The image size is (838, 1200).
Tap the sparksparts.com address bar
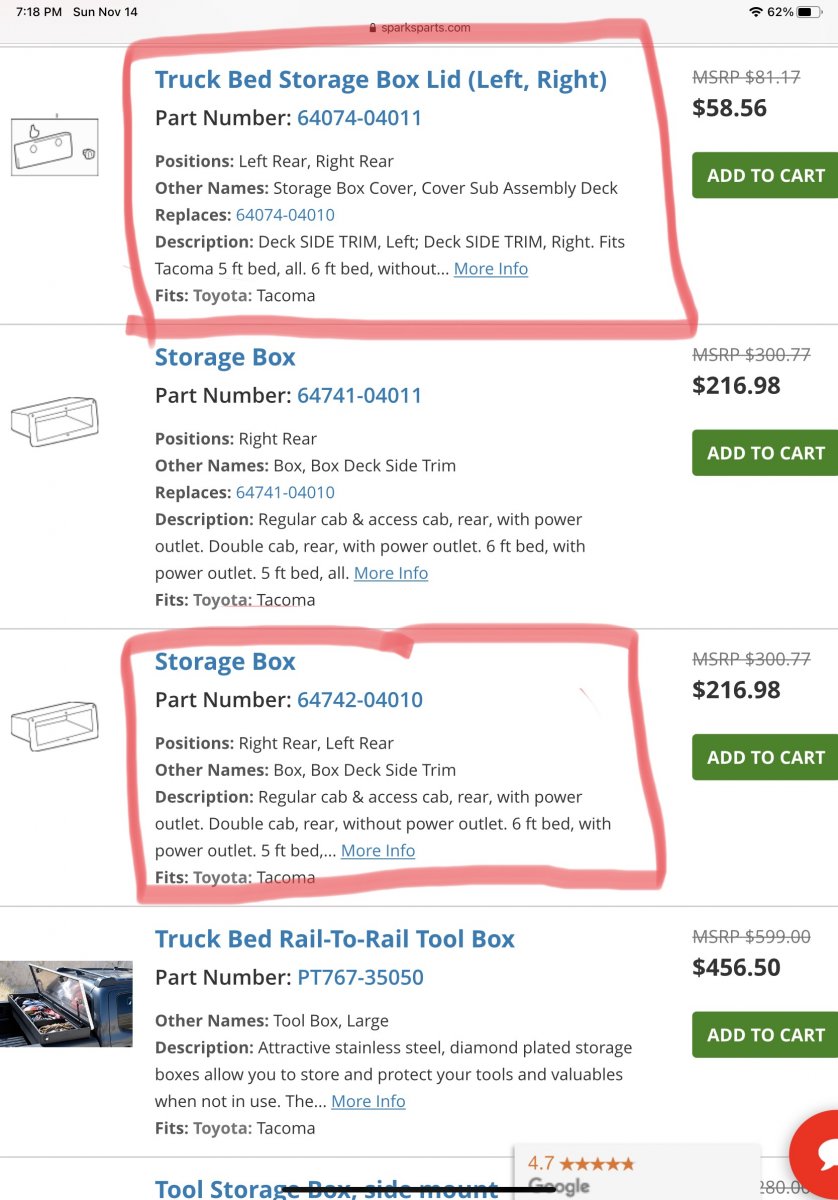pyautogui.click(x=419, y=28)
